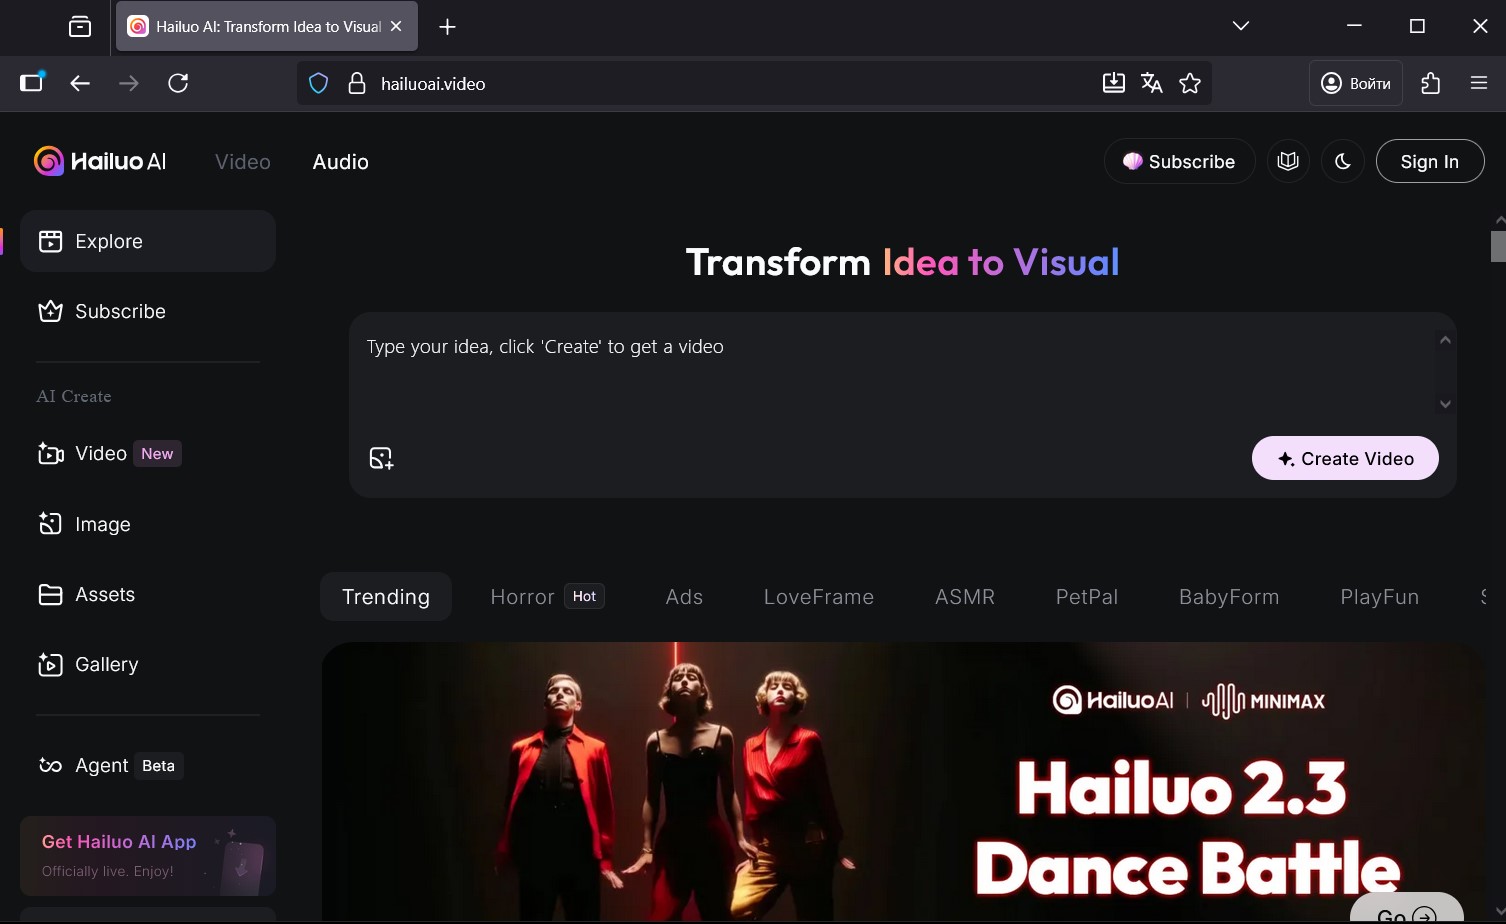This screenshot has width=1506, height=924.
Task: Select the Horror category tab
Action: pyautogui.click(x=522, y=597)
